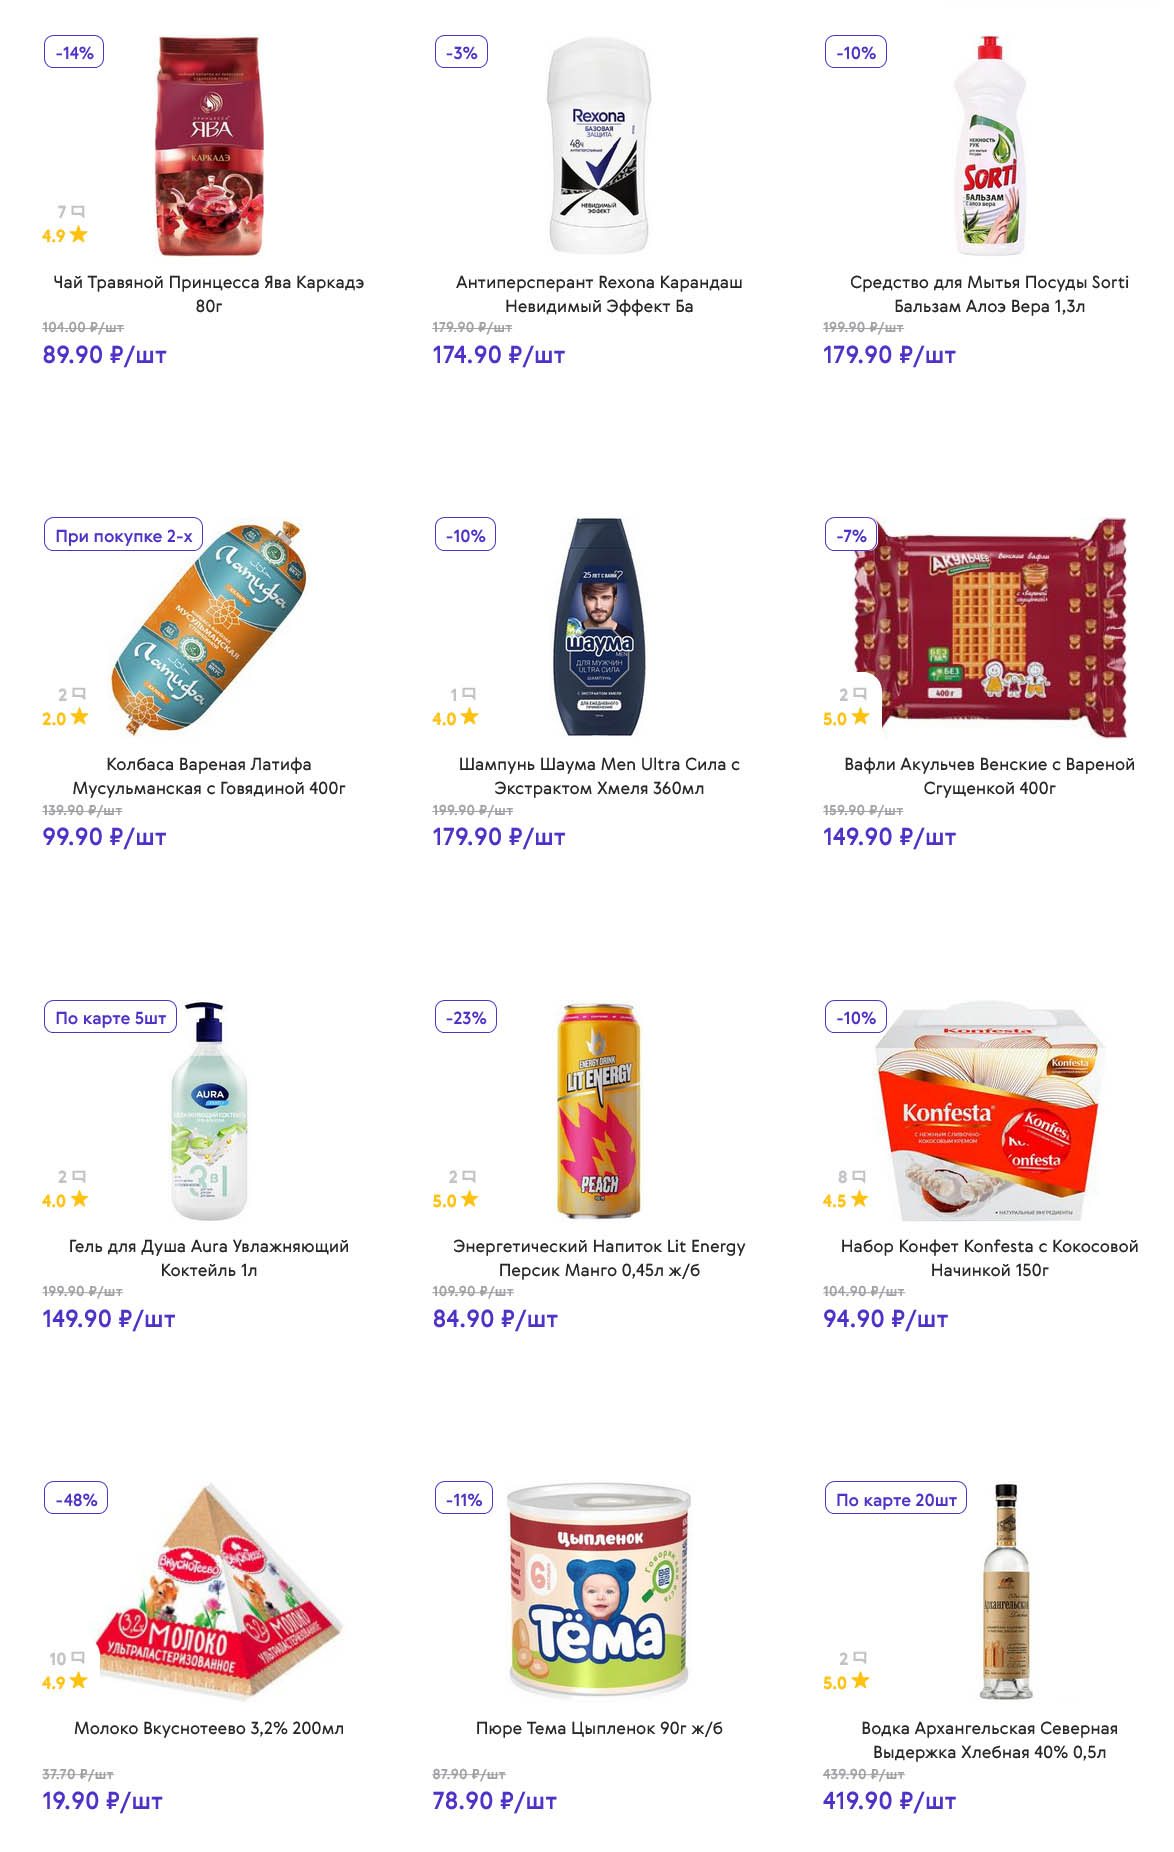1174x1852 pixels.
Task: Click the comment icon on Шаума shampoo
Action: pyautogui.click(x=469, y=693)
